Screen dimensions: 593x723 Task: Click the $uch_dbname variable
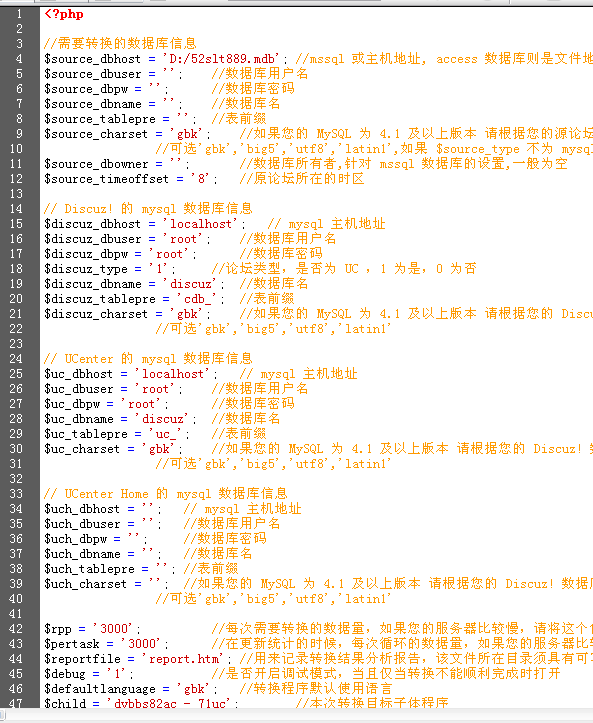[82, 554]
